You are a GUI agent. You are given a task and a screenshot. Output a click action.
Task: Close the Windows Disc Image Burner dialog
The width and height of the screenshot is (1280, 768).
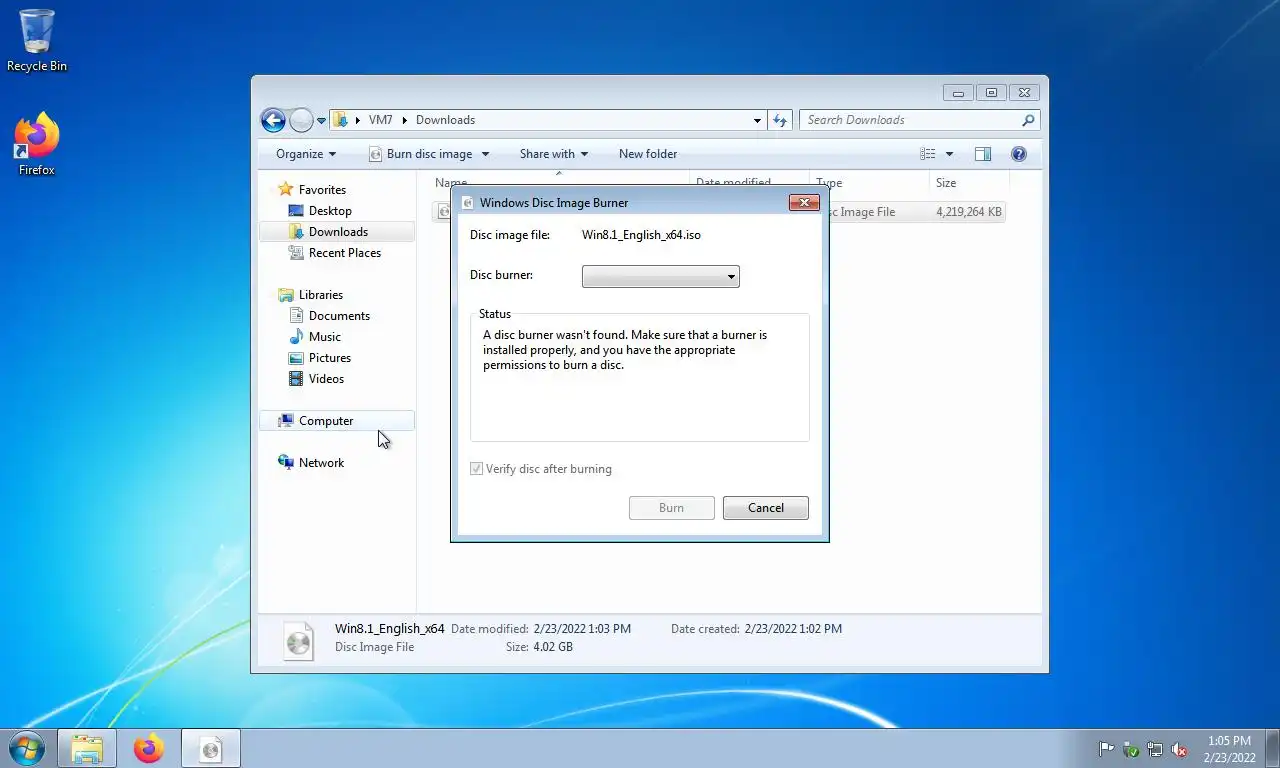804,203
